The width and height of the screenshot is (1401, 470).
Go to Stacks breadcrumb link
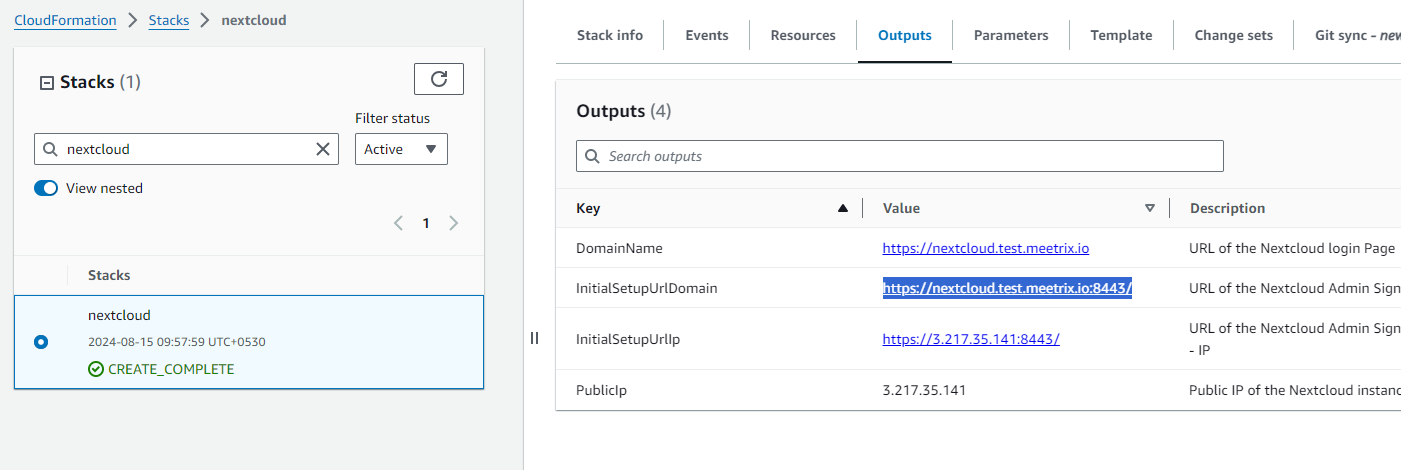(x=169, y=20)
